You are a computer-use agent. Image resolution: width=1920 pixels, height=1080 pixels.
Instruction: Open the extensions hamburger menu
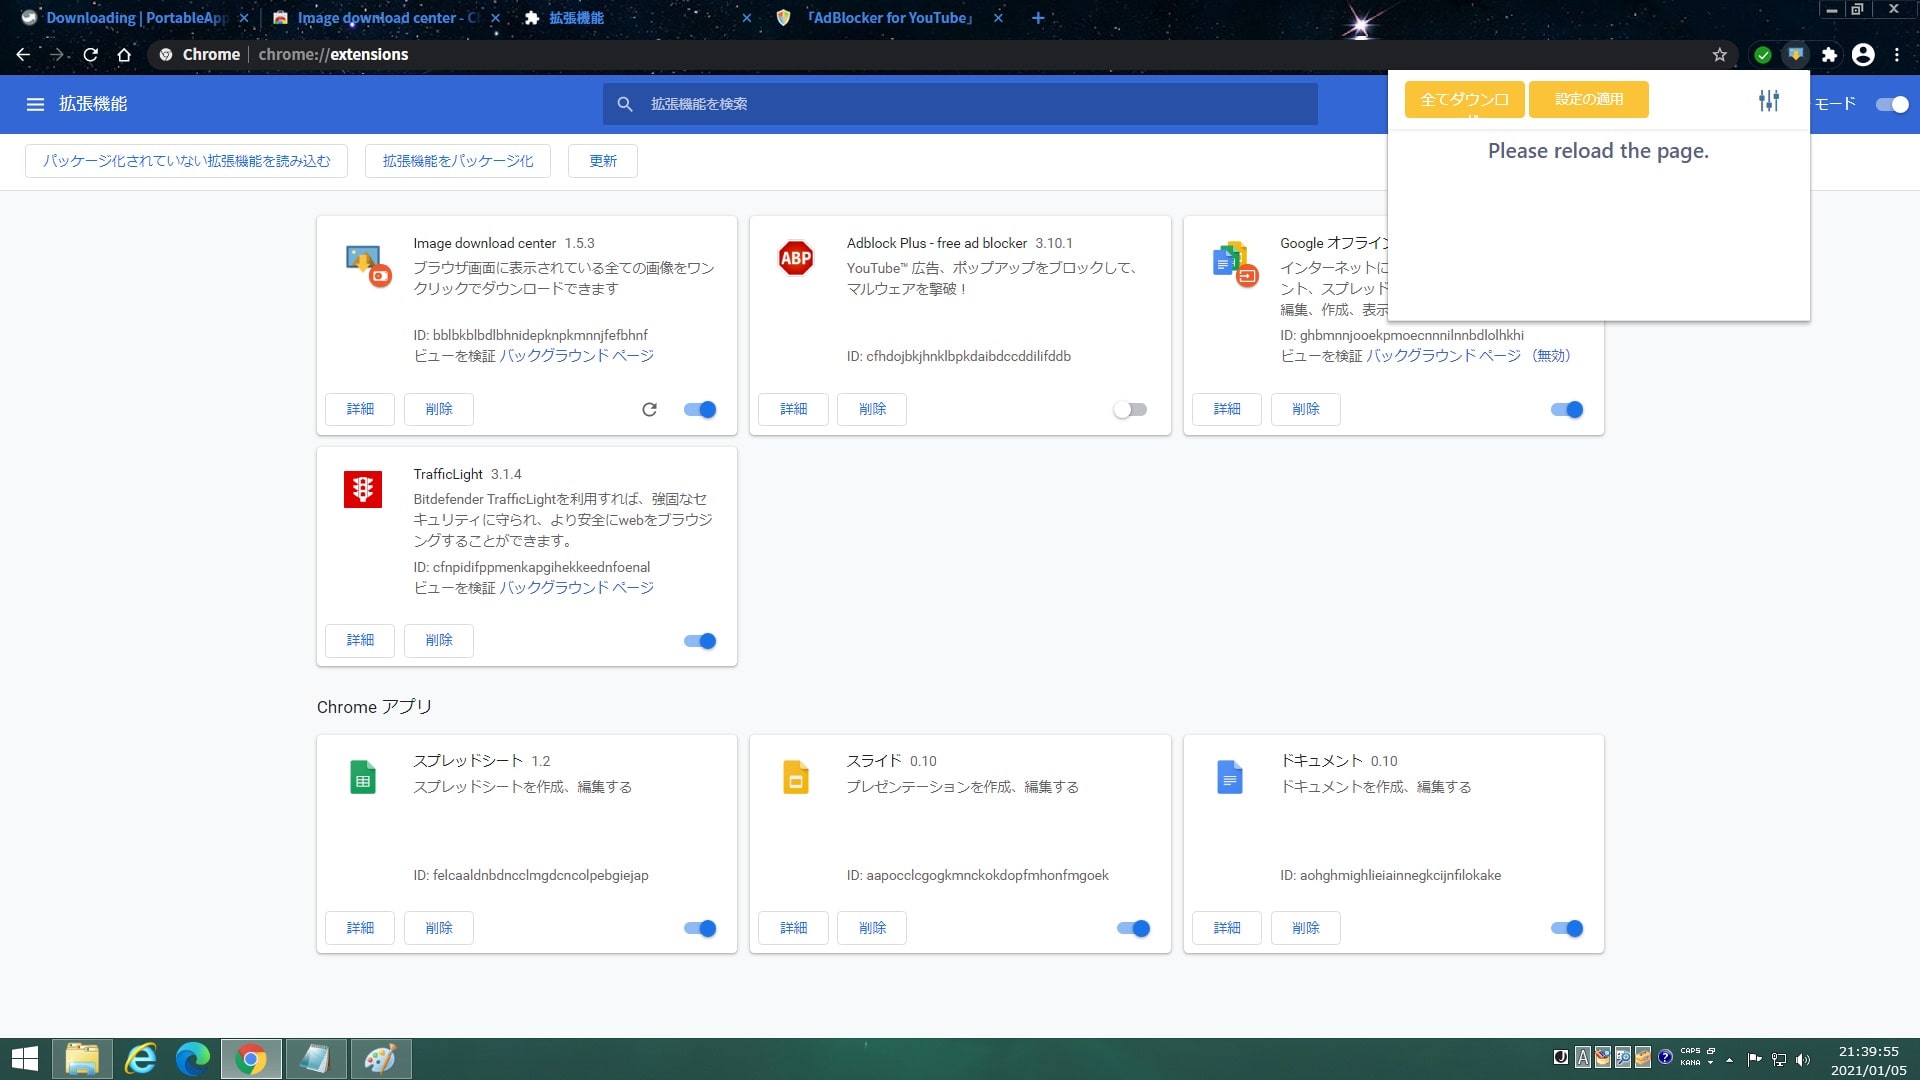[36, 104]
